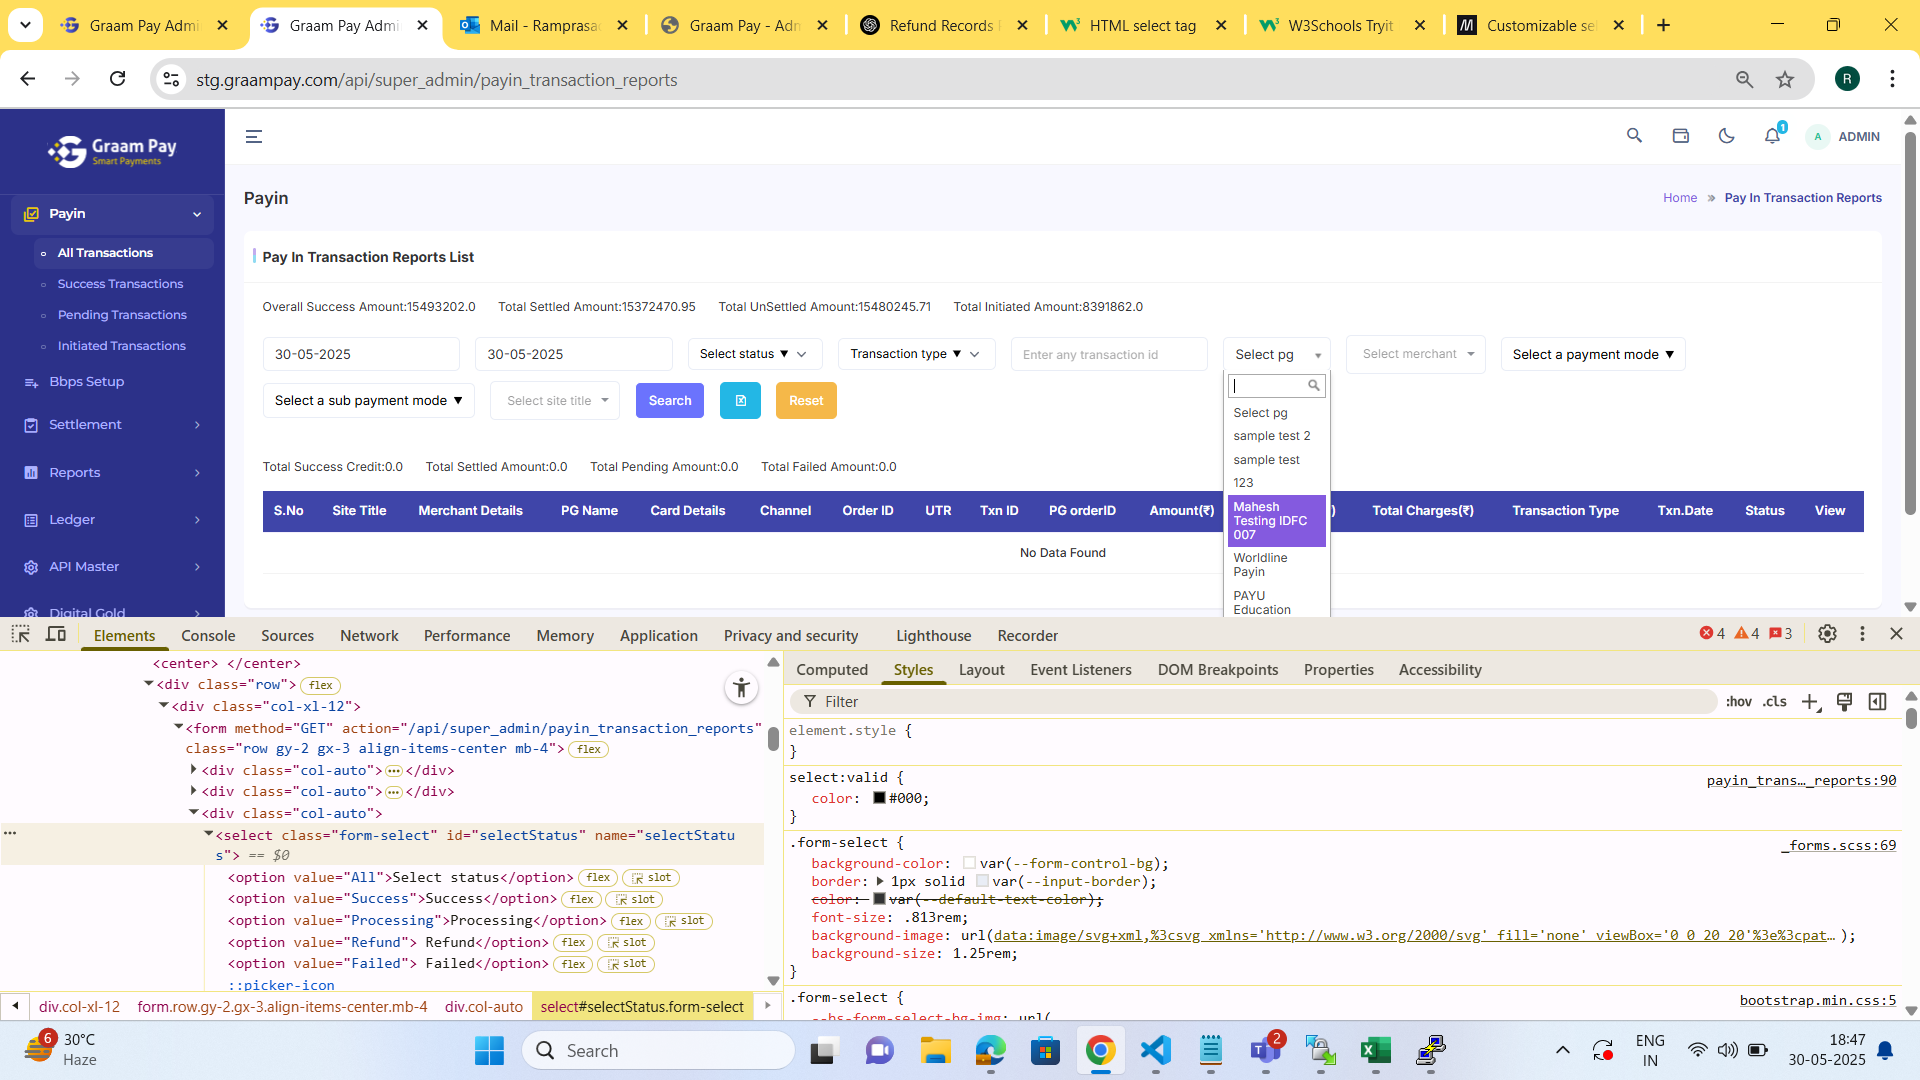Expand the Payin sidebar menu

click(113, 214)
